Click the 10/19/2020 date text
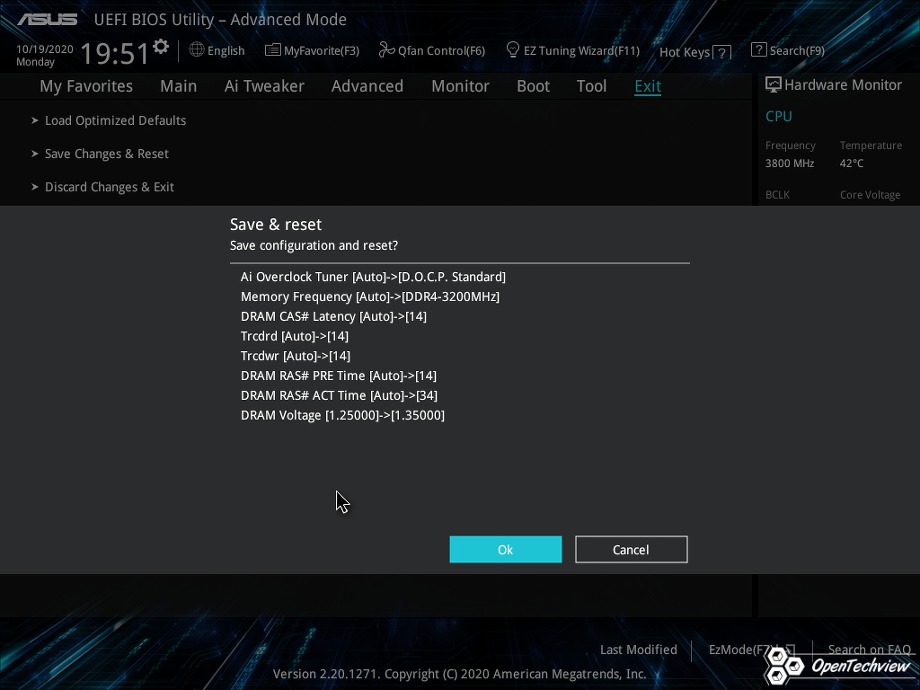This screenshot has width=920, height=690. pyautogui.click(x=45, y=49)
